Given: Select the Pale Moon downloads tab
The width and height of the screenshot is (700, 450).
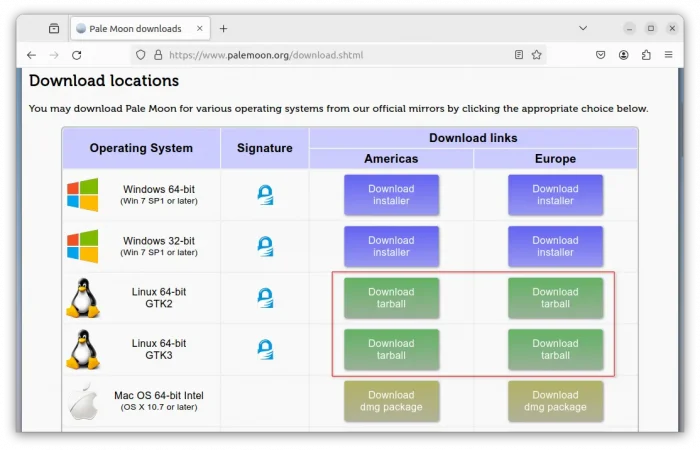Looking at the screenshot, I should [x=135, y=29].
